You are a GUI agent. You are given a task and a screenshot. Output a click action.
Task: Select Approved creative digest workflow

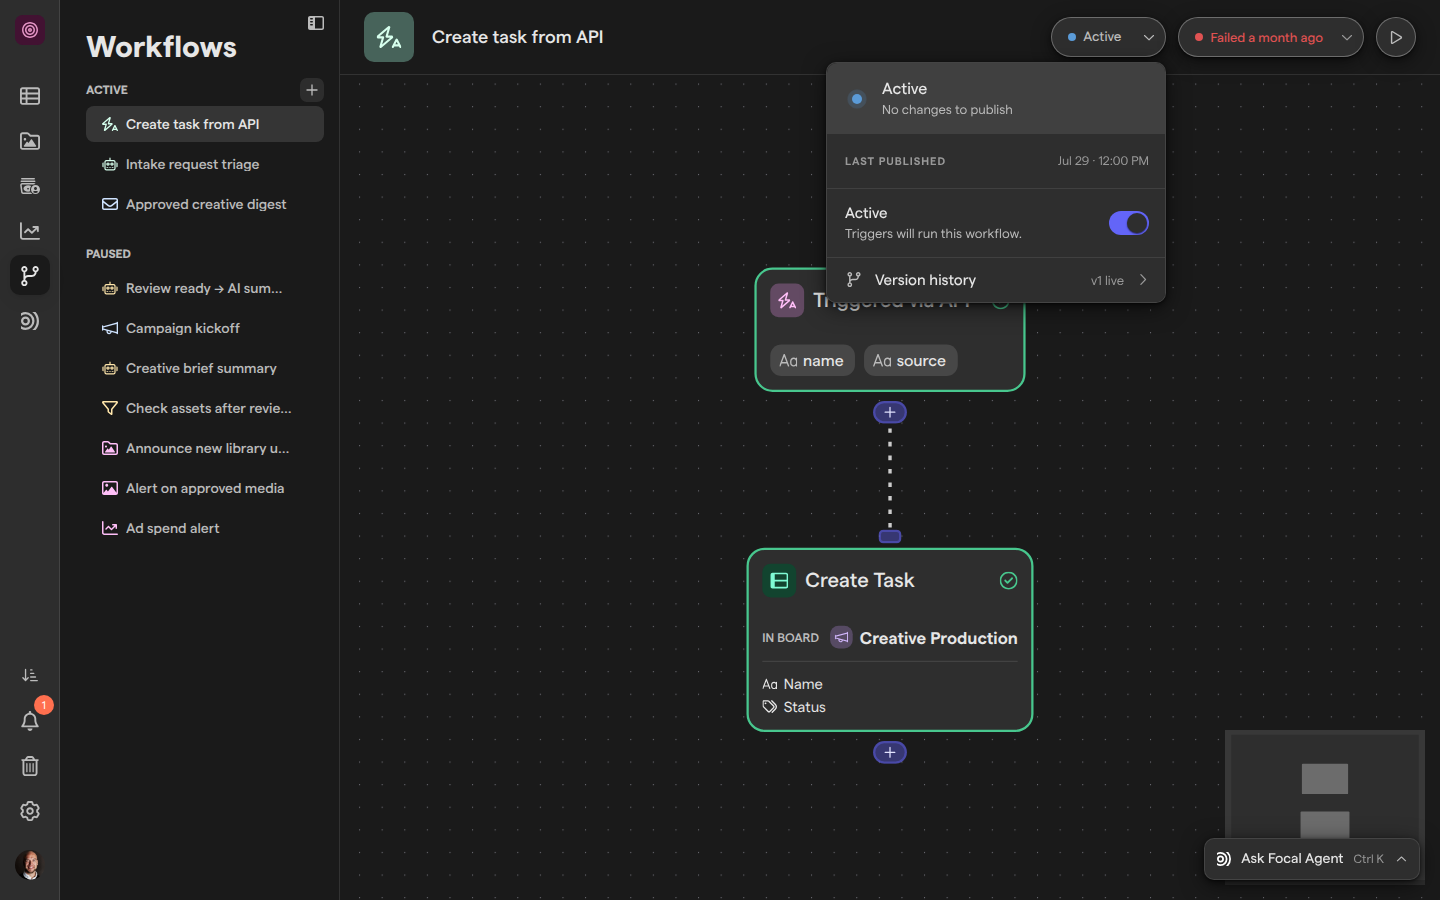(x=205, y=204)
